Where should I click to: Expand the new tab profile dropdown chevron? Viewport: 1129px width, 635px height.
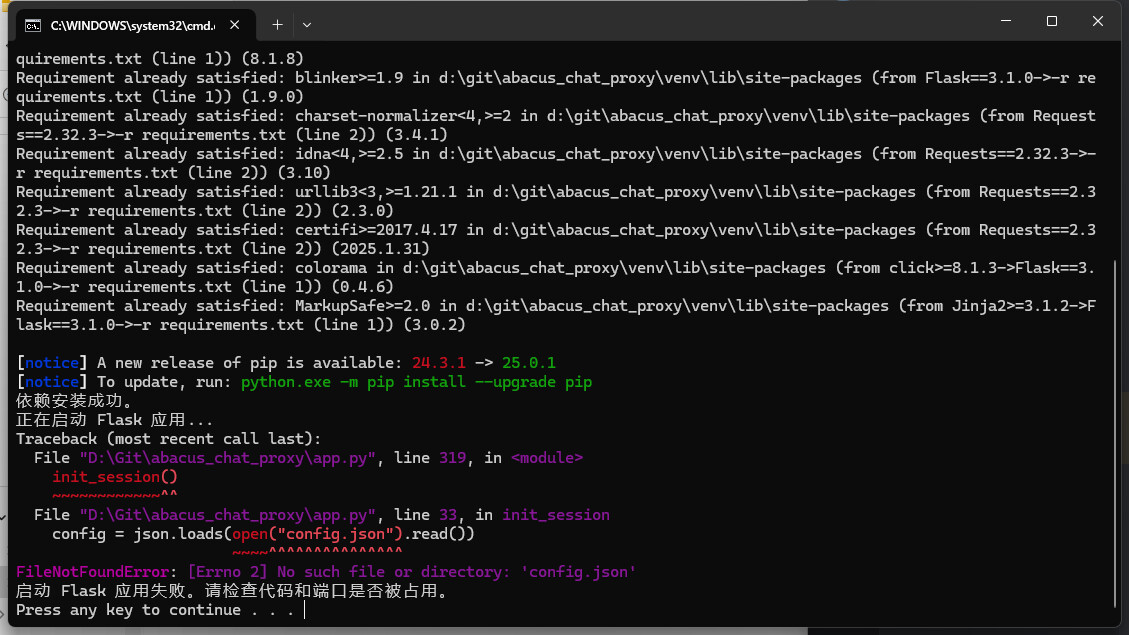(x=307, y=24)
